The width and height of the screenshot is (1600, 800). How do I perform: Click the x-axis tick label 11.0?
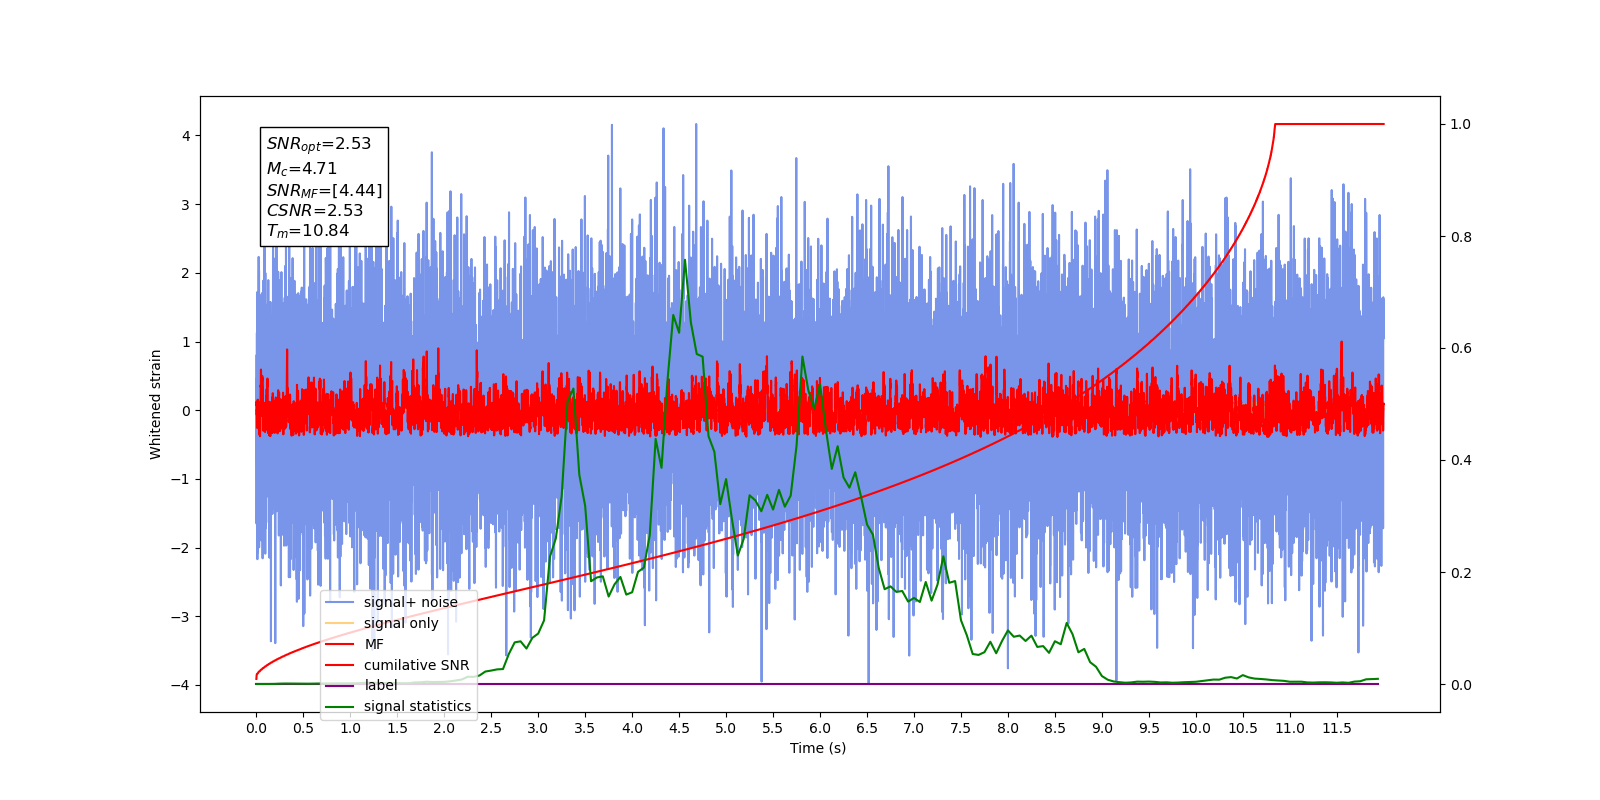coord(1290,728)
